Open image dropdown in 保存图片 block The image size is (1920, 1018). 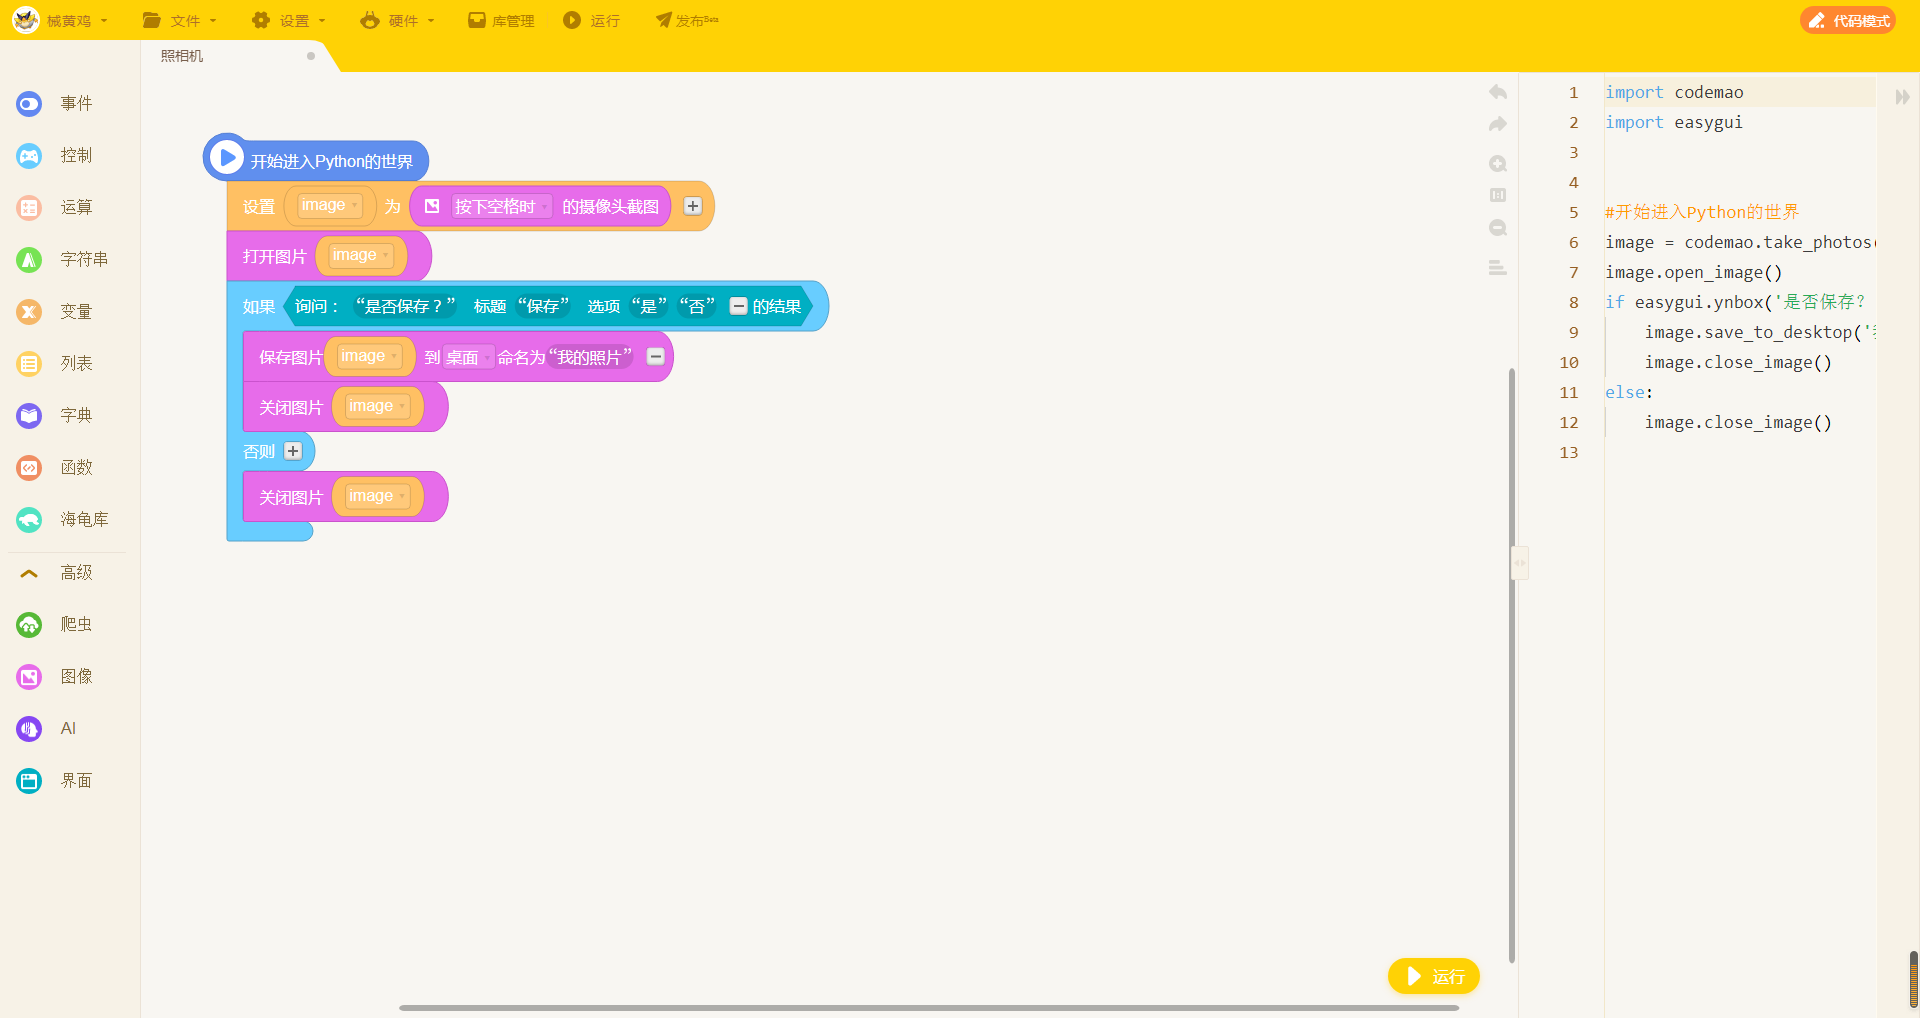pyautogui.click(x=369, y=356)
